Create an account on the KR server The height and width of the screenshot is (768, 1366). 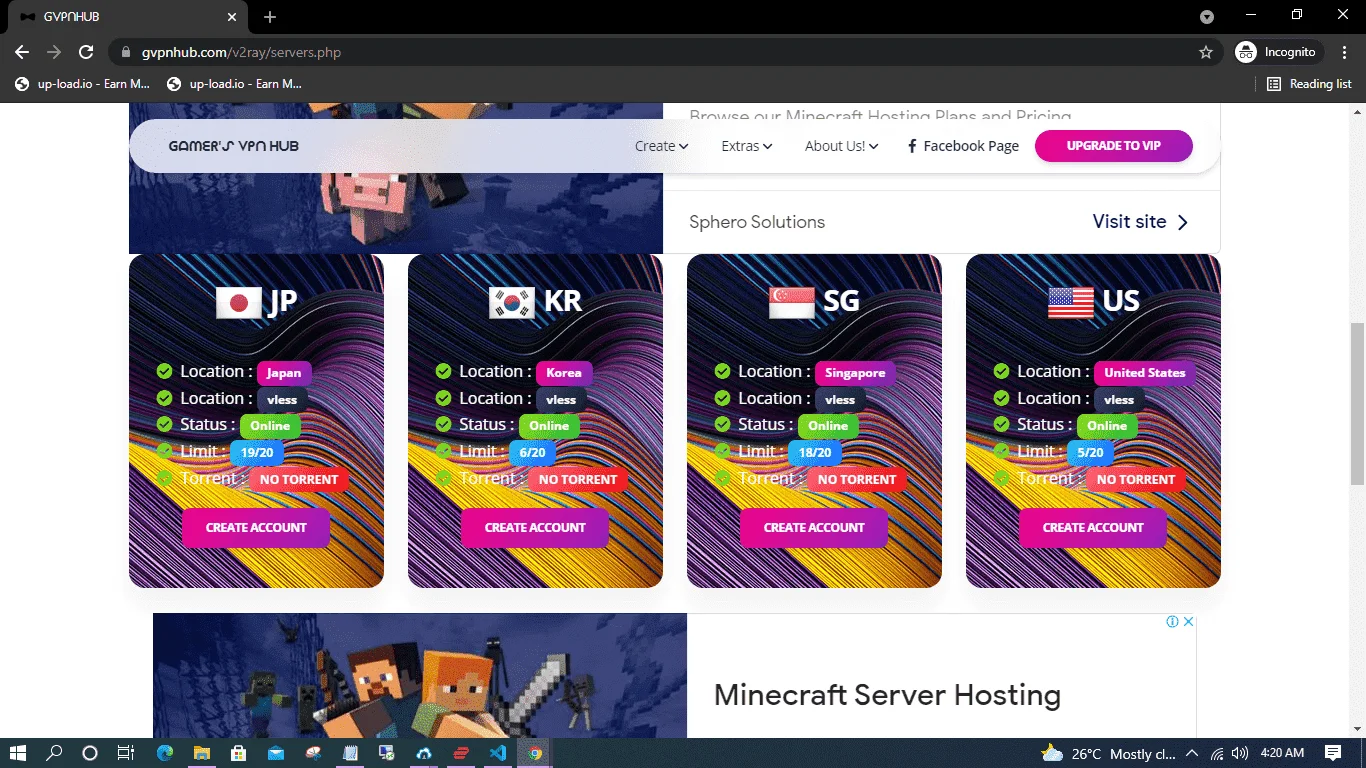click(x=535, y=527)
